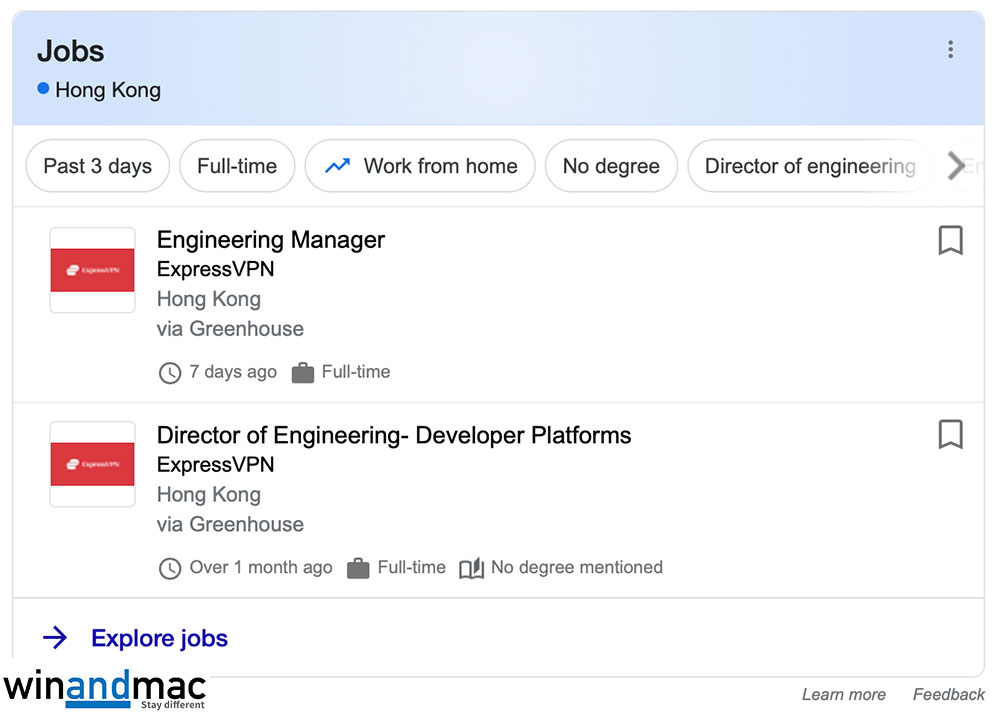
Task: Click the Feedback link
Action: point(948,694)
